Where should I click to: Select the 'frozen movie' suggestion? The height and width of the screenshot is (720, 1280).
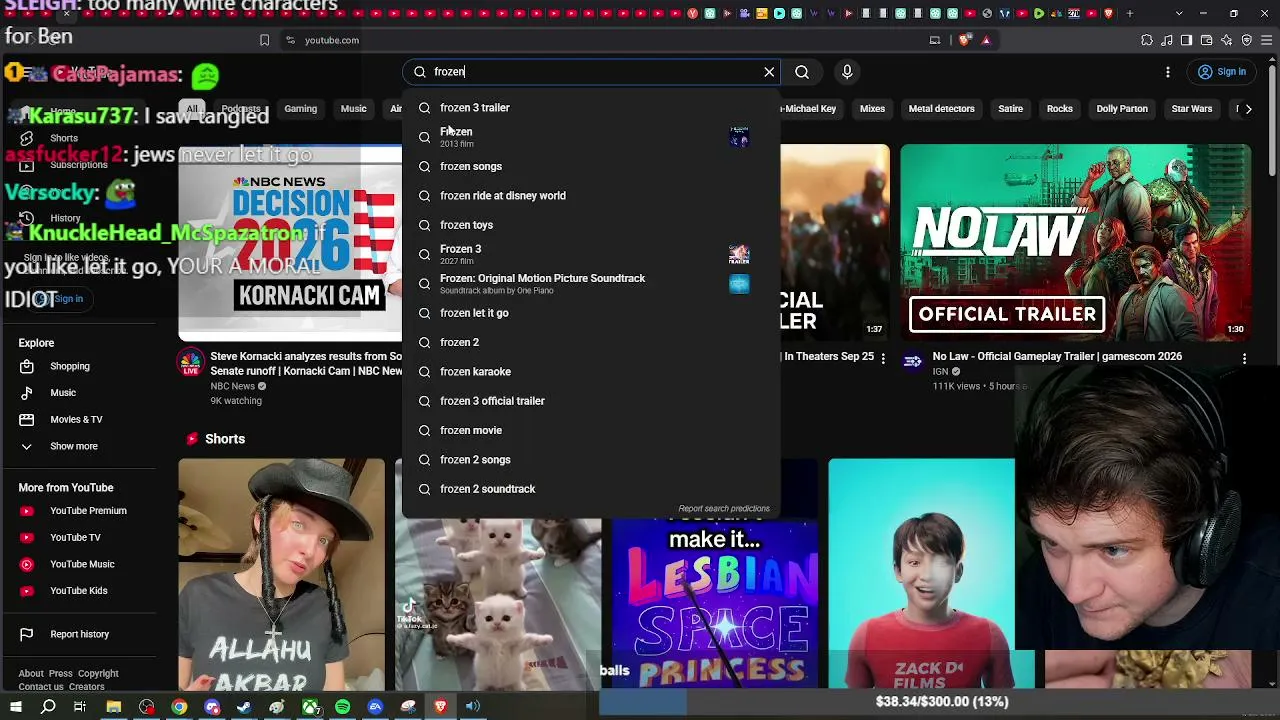pyautogui.click(x=590, y=430)
